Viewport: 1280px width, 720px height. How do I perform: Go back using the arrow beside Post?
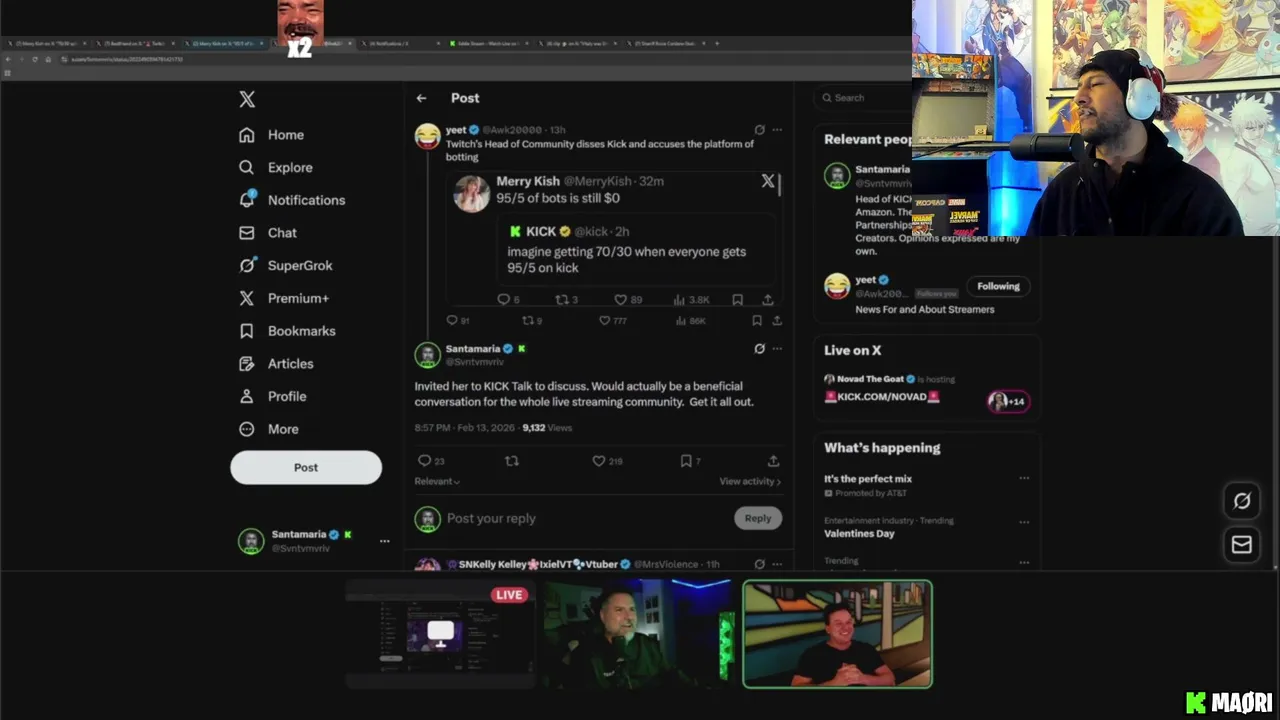pos(421,98)
